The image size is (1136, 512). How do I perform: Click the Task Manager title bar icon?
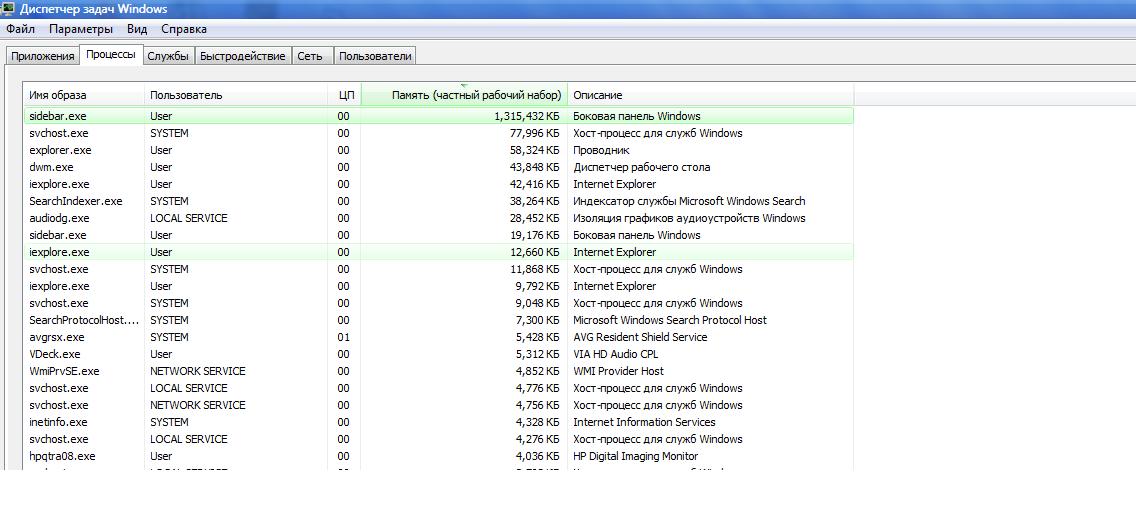click(9, 9)
